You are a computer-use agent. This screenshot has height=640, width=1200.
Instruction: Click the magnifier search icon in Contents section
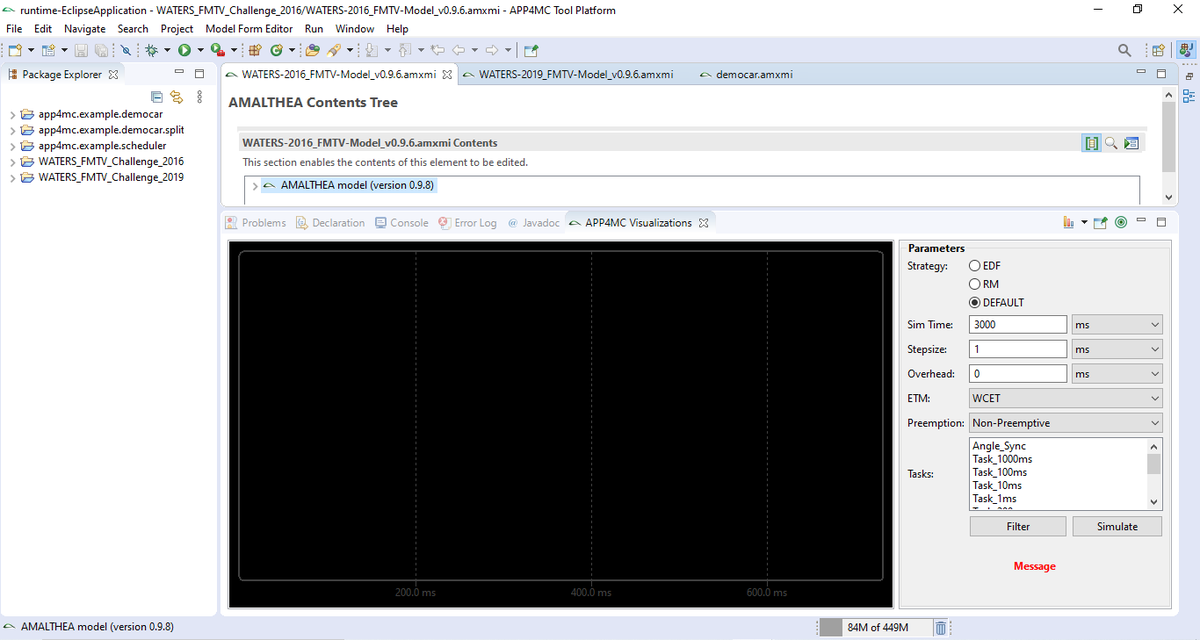[1111, 143]
